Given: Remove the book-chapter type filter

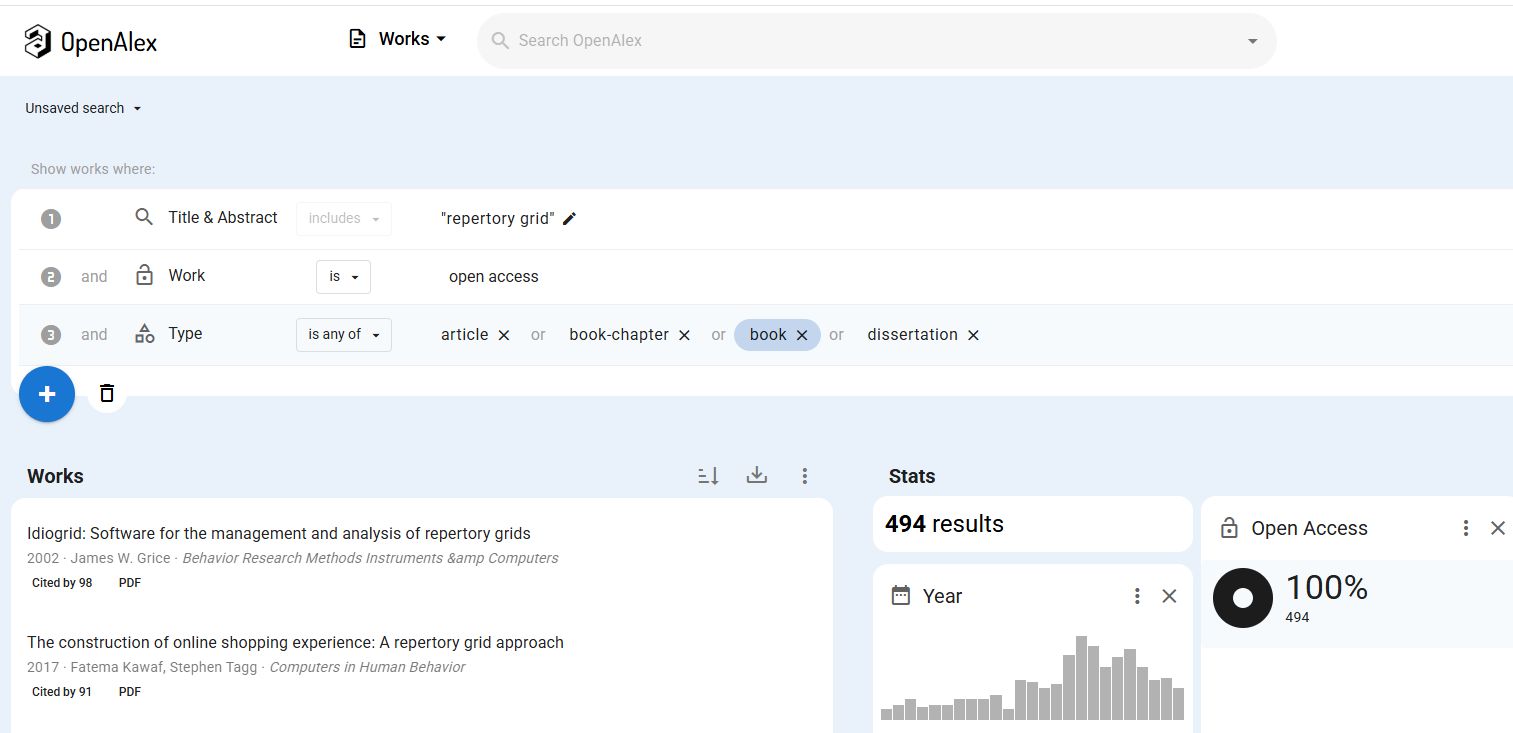Looking at the screenshot, I should [684, 335].
